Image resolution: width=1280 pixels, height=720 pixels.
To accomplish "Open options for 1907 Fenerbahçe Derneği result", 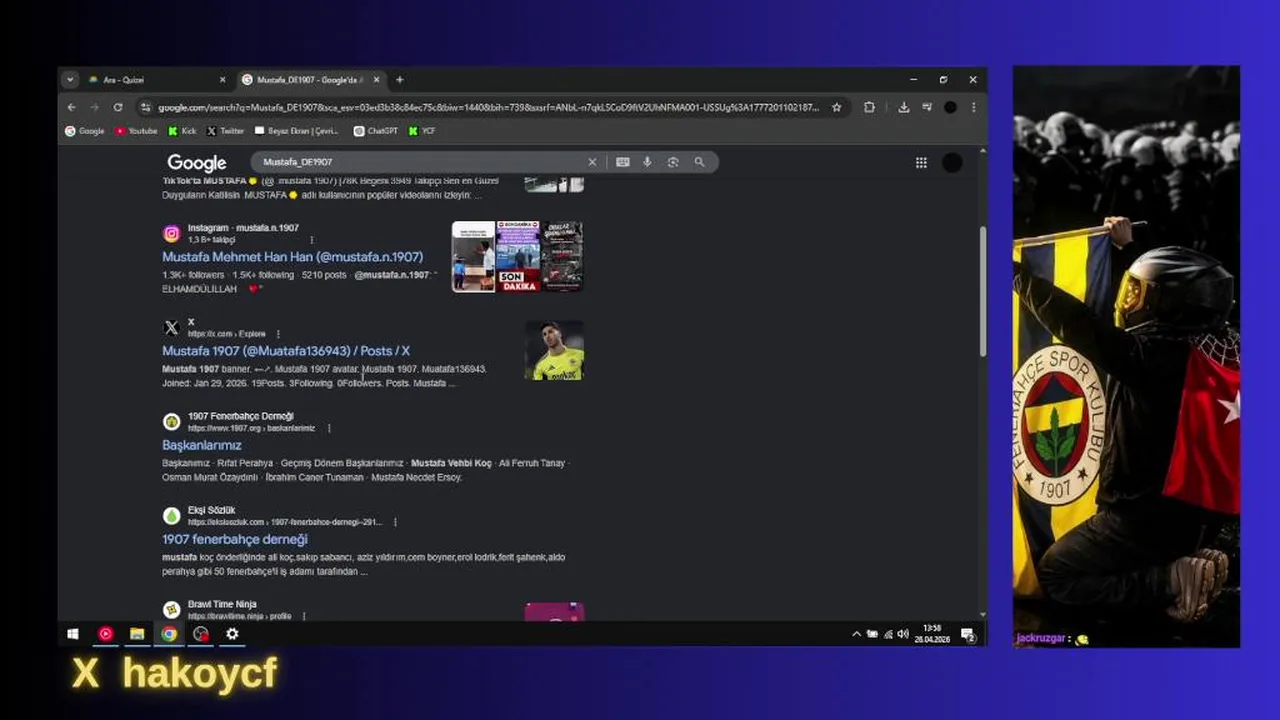I will click(329, 428).
